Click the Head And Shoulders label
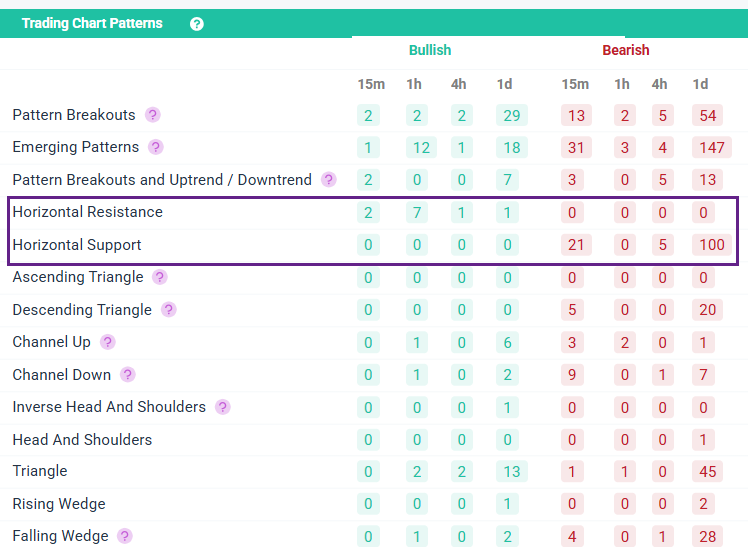Image resolution: width=748 pixels, height=547 pixels. [x=82, y=440]
